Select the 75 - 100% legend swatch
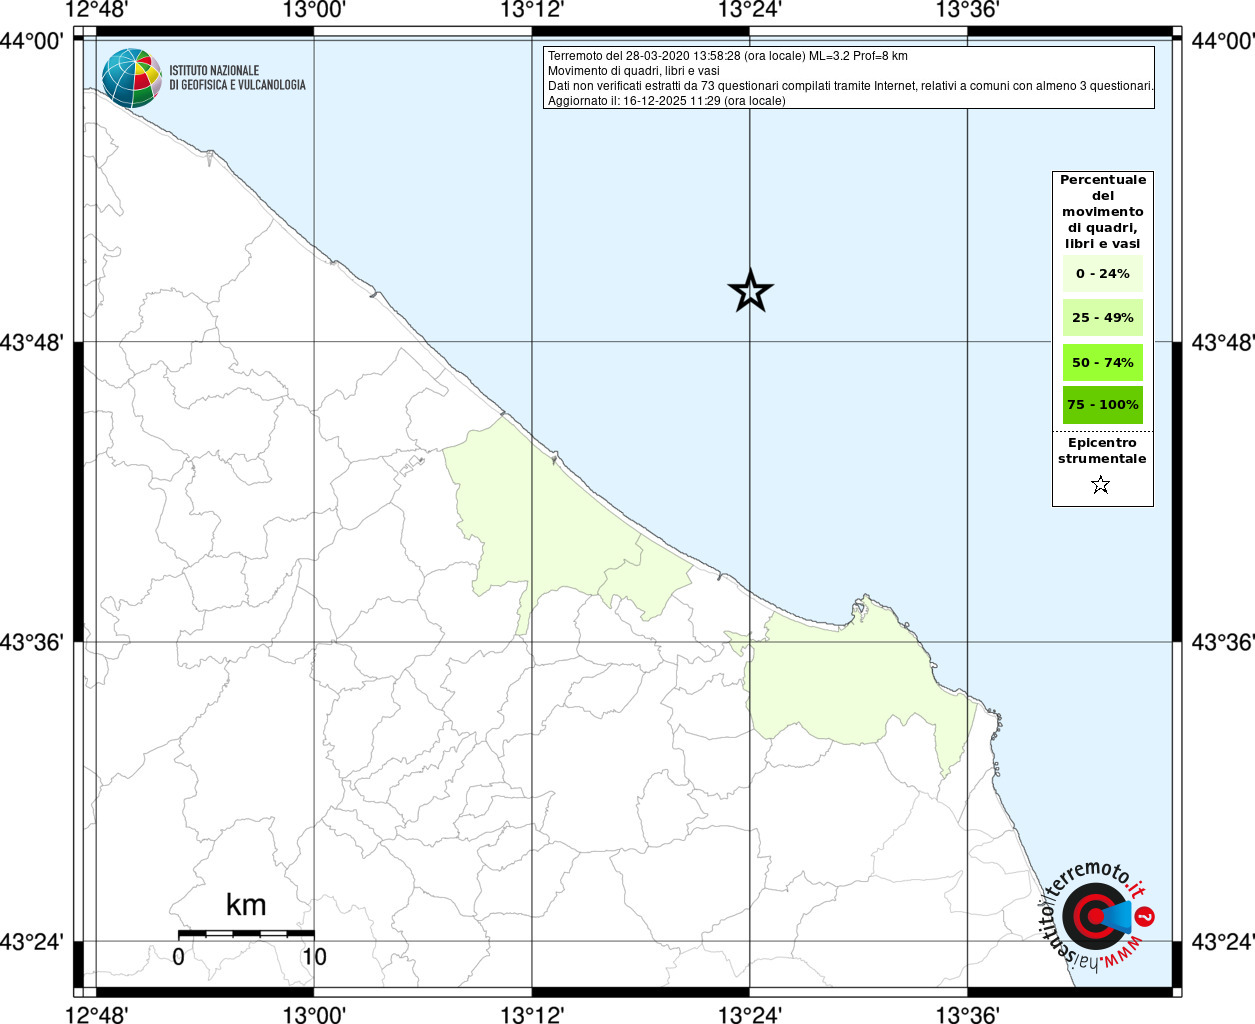This screenshot has height=1024, width=1255. point(1102,405)
